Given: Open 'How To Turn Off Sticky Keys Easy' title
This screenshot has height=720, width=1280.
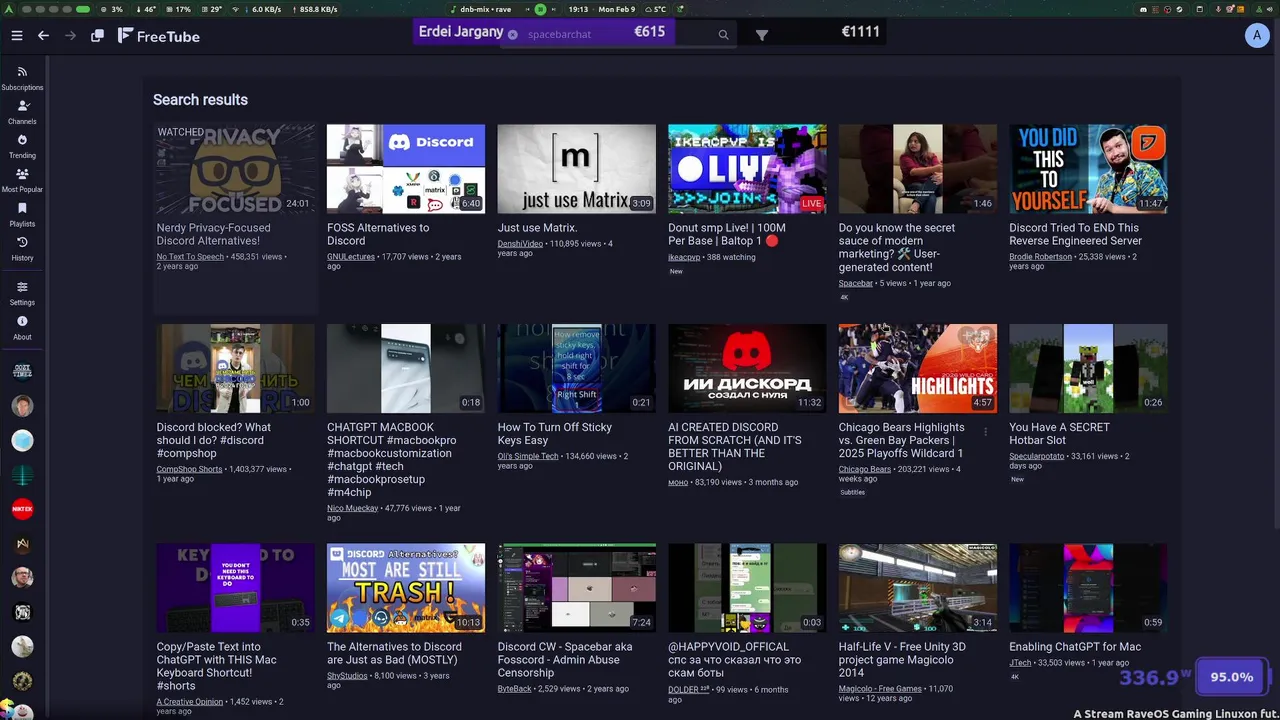Looking at the screenshot, I should point(555,434).
